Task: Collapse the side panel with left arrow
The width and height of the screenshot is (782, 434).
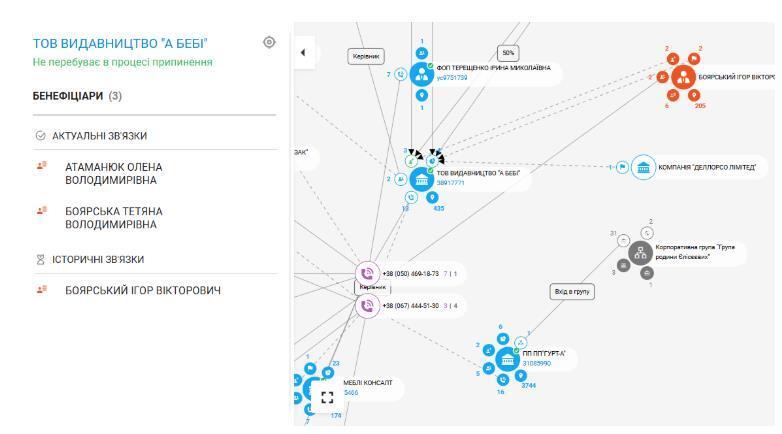Action: click(303, 52)
